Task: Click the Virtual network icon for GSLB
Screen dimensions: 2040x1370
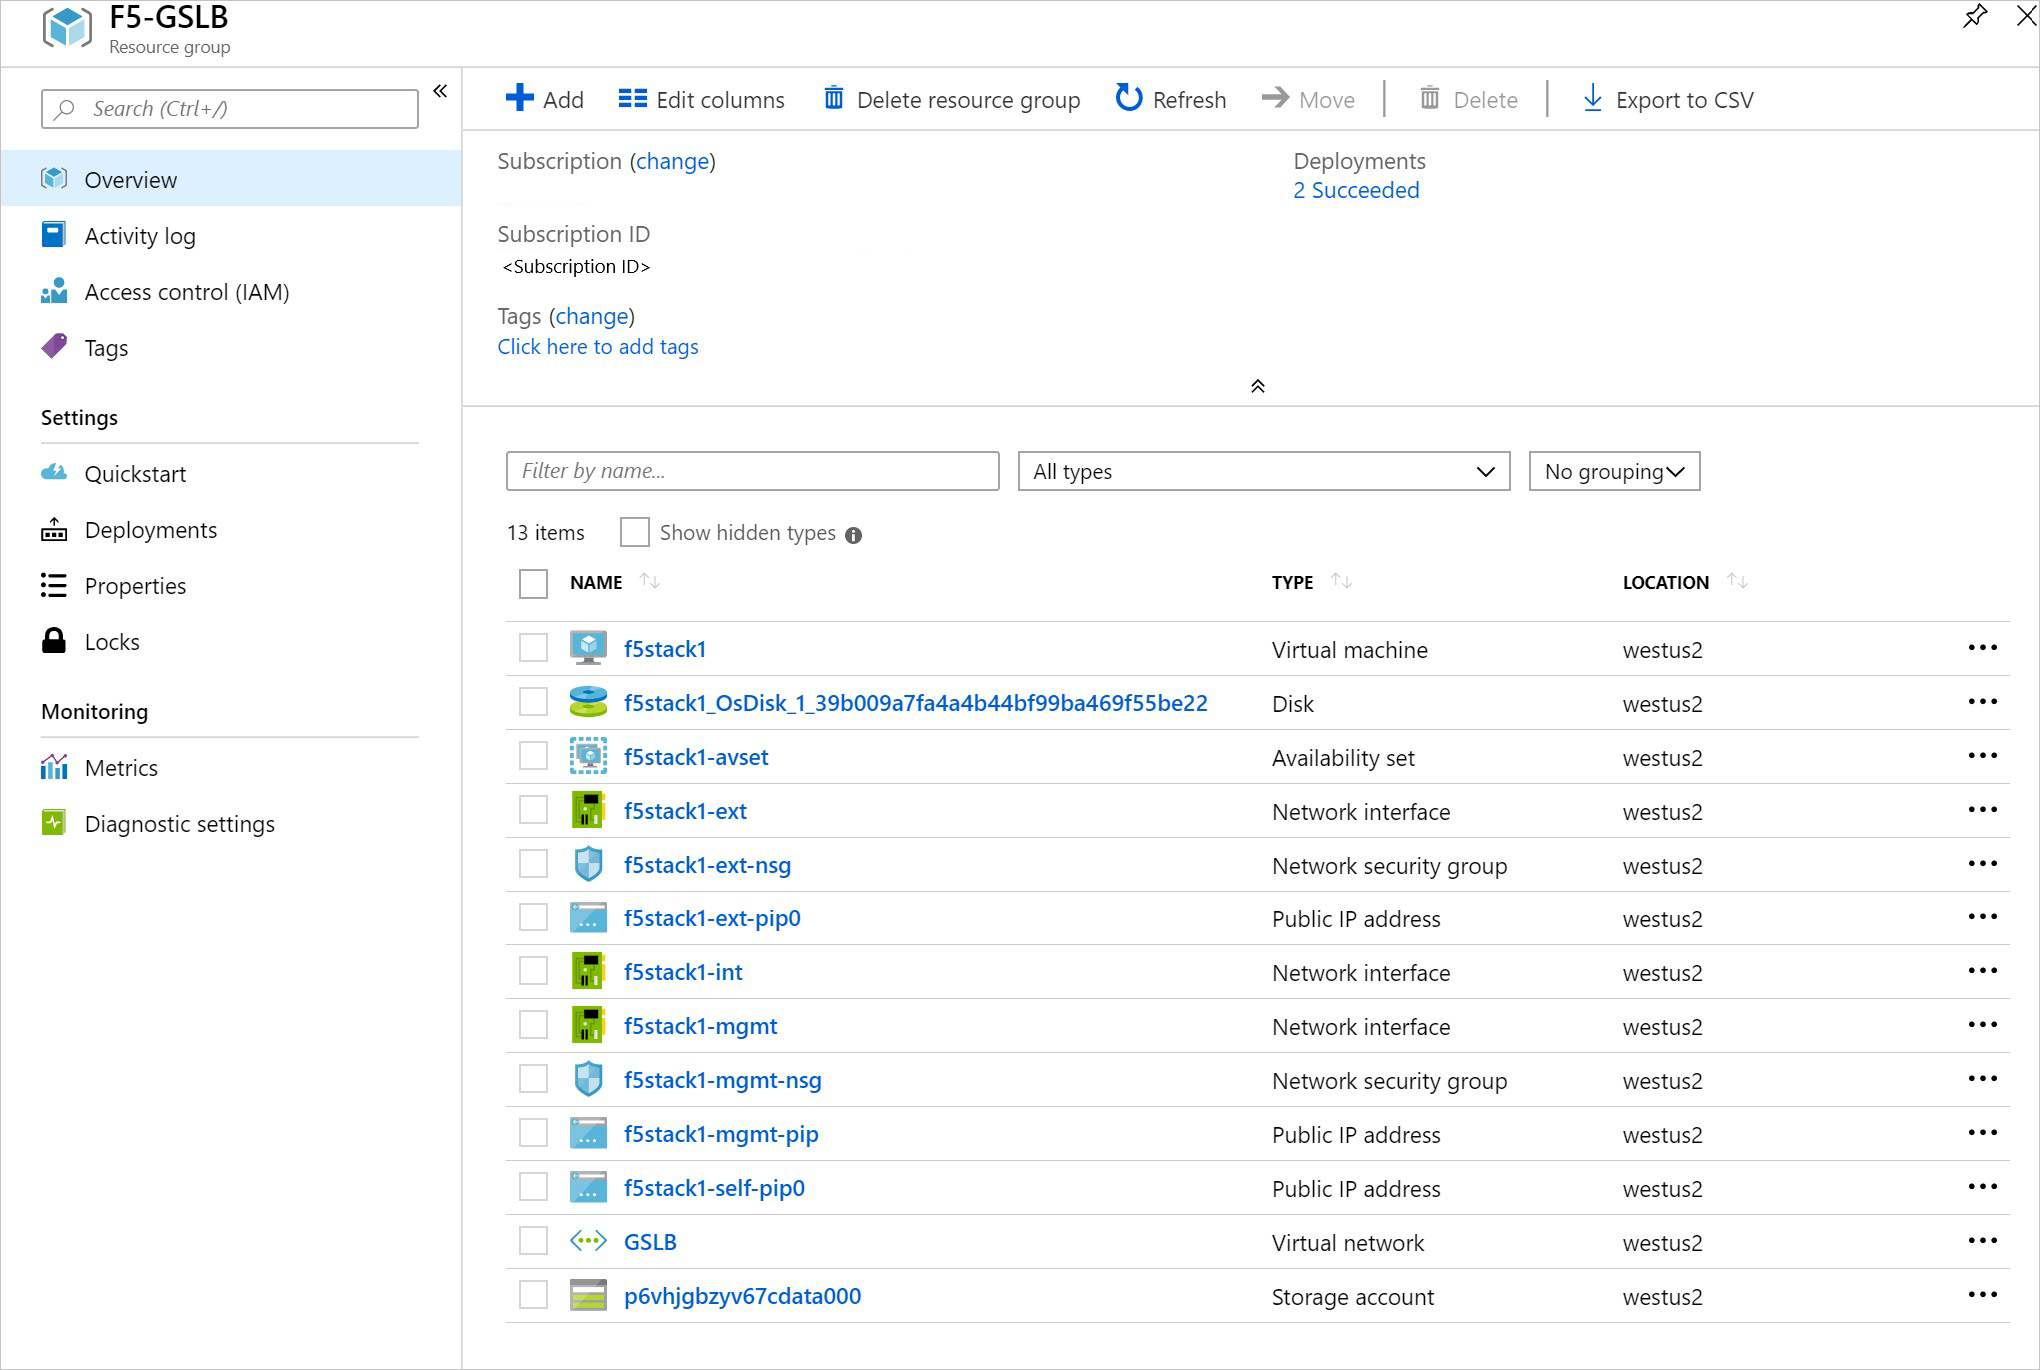Action: click(587, 1242)
